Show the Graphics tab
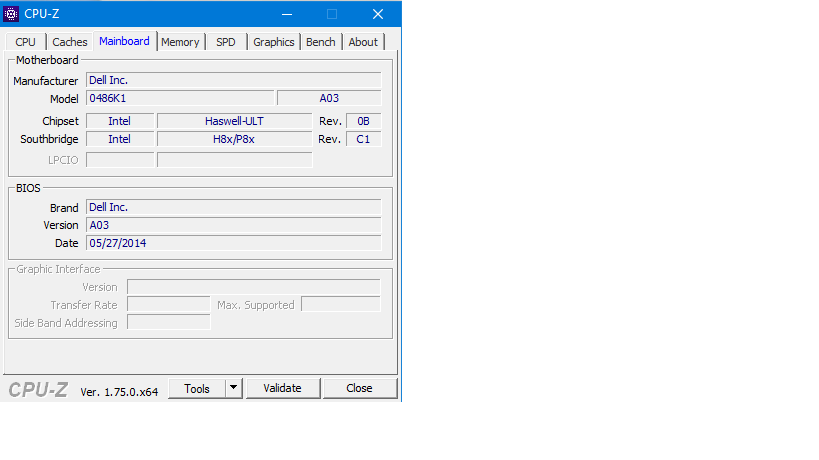 coord(274,42)
